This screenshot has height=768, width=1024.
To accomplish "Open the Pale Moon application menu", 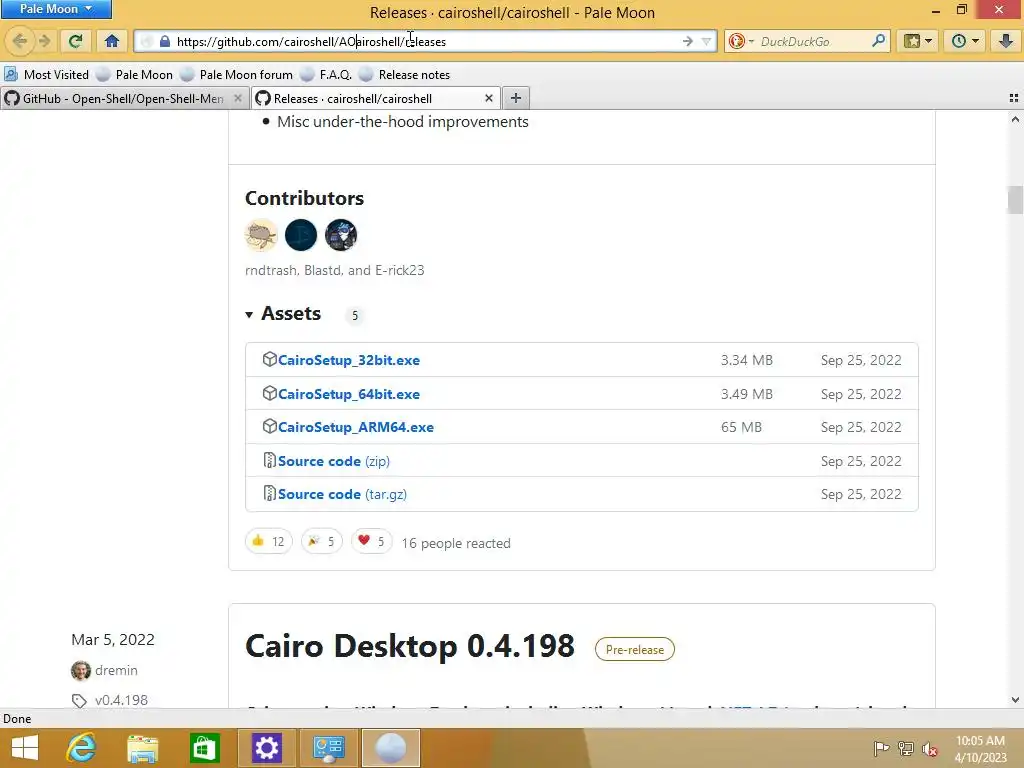I will coord(56,9).
